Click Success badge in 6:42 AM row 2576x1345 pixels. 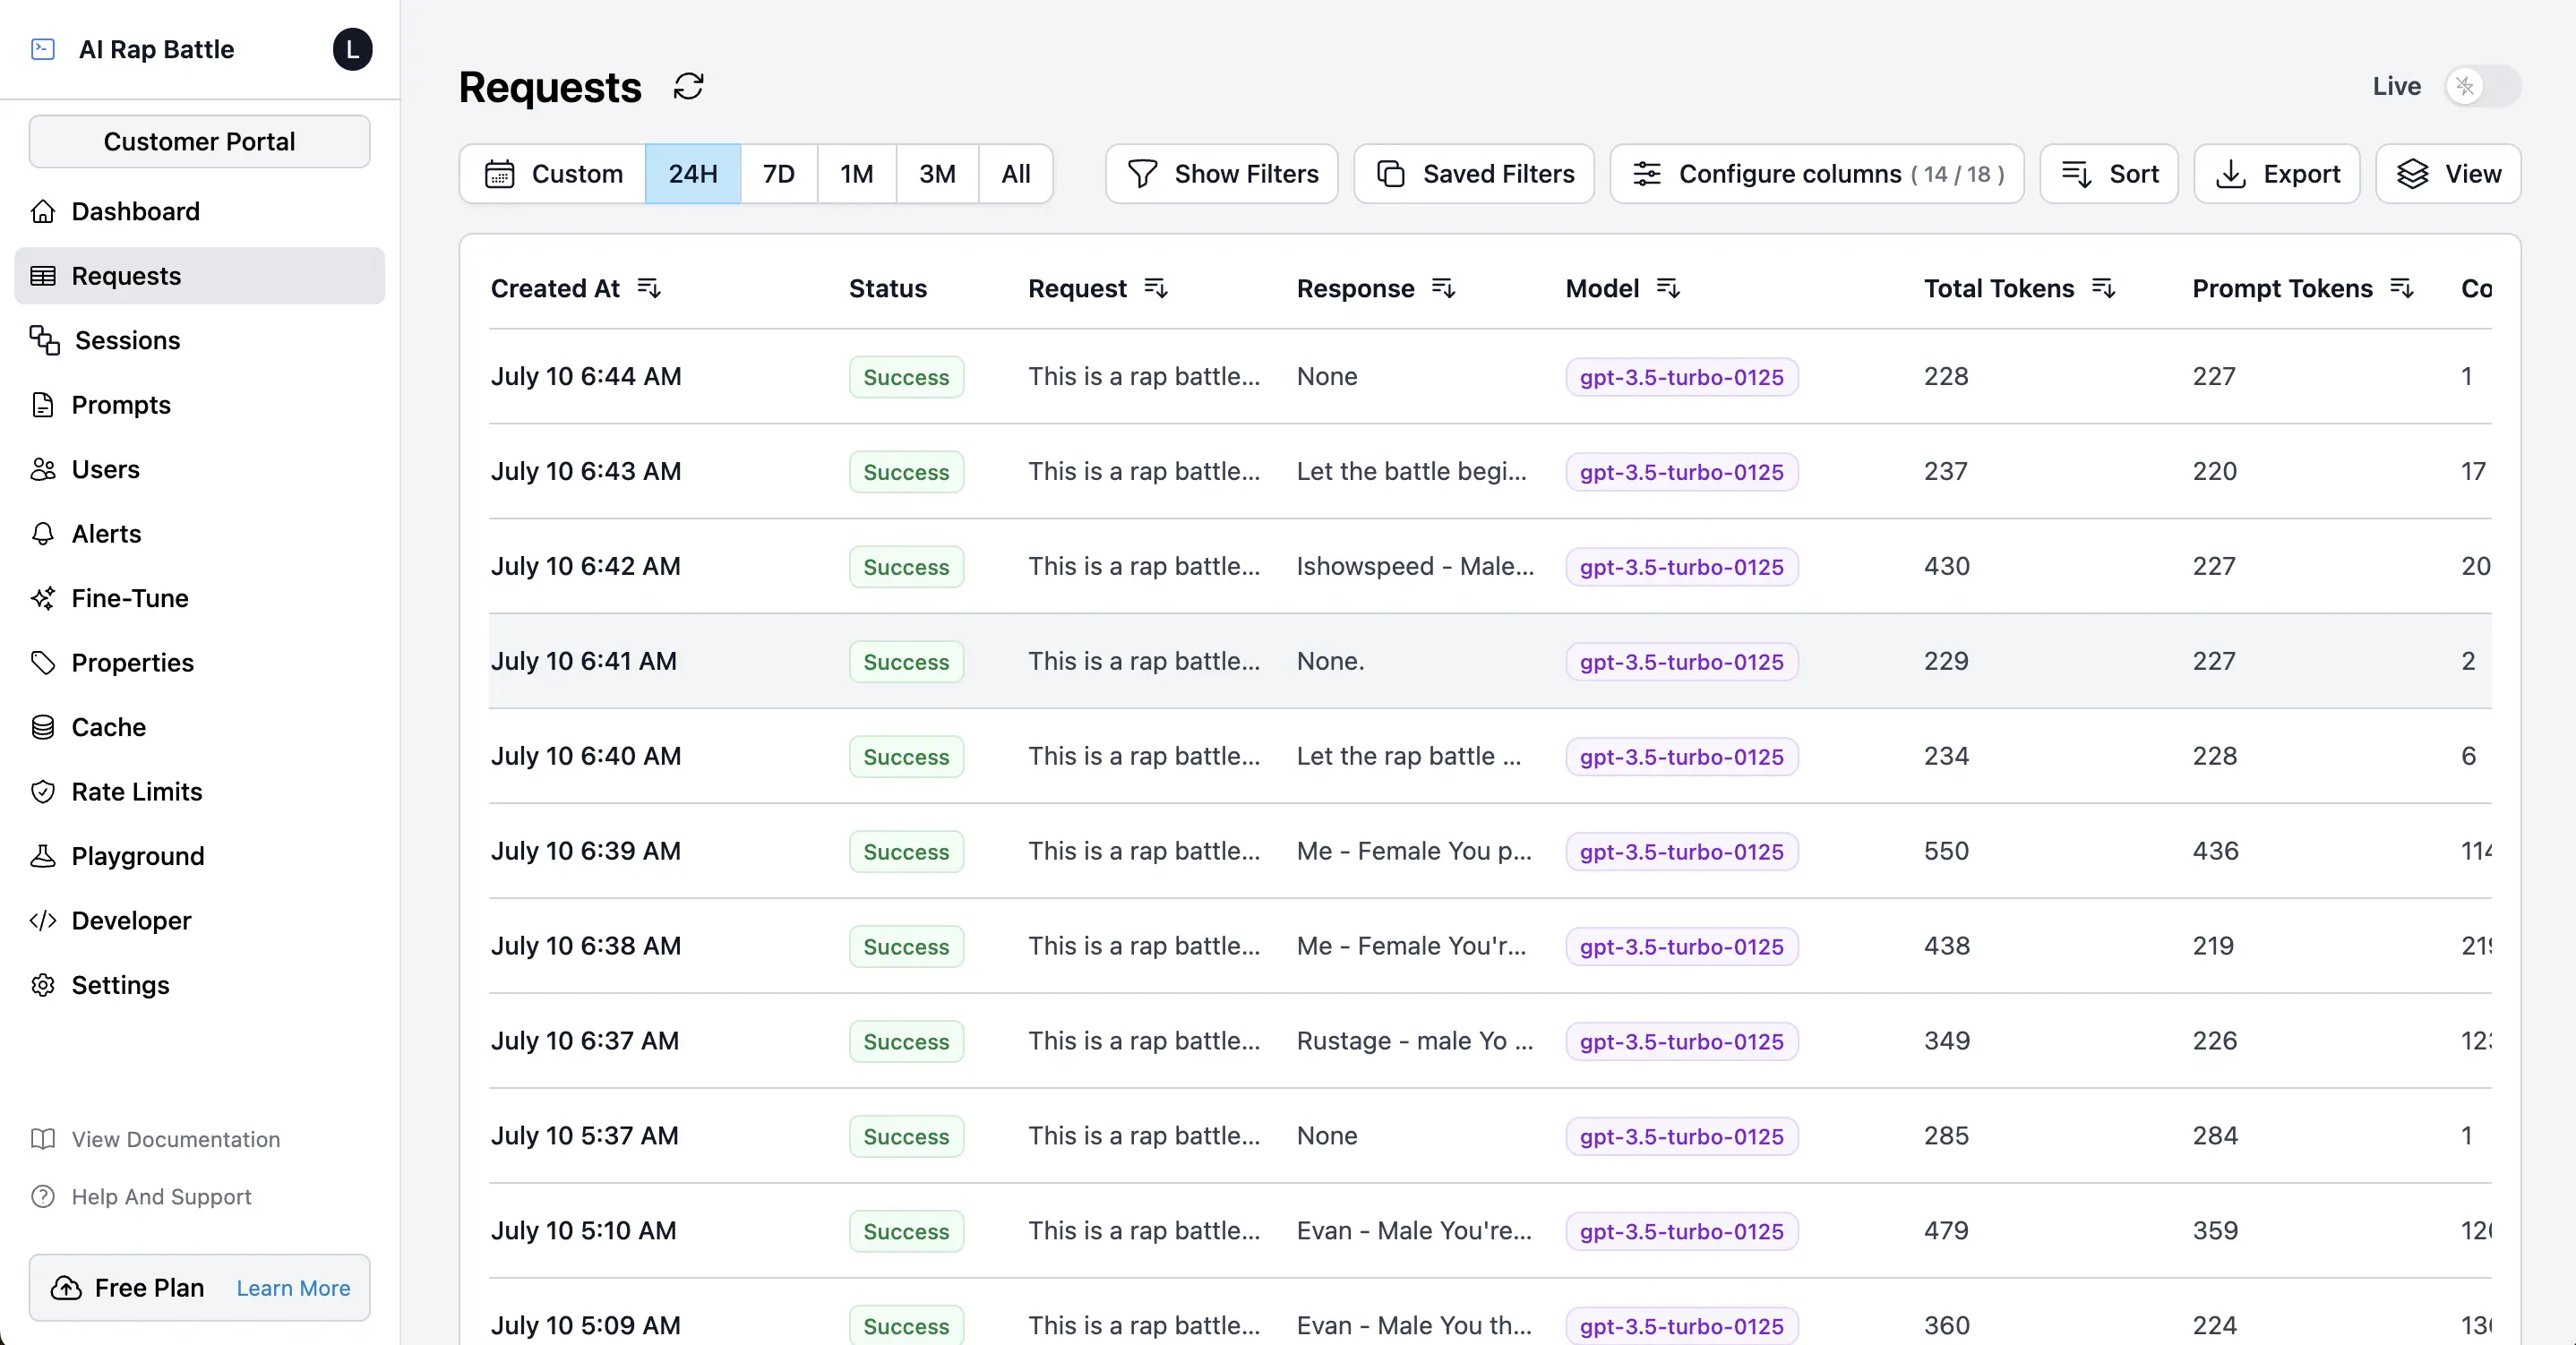click(906, 567)
